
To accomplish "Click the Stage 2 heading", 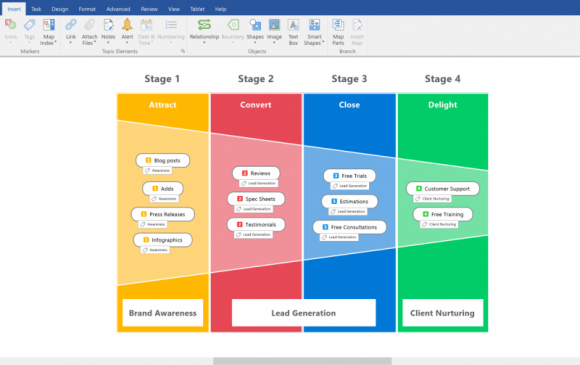I will click(256, 79).
